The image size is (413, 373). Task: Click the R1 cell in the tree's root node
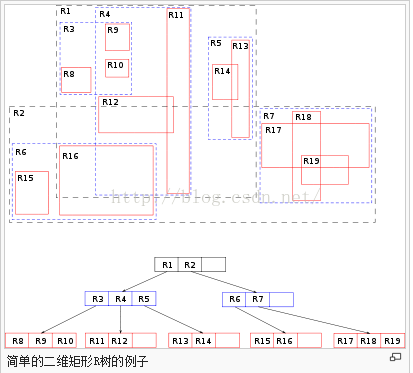tap(167, 265)
